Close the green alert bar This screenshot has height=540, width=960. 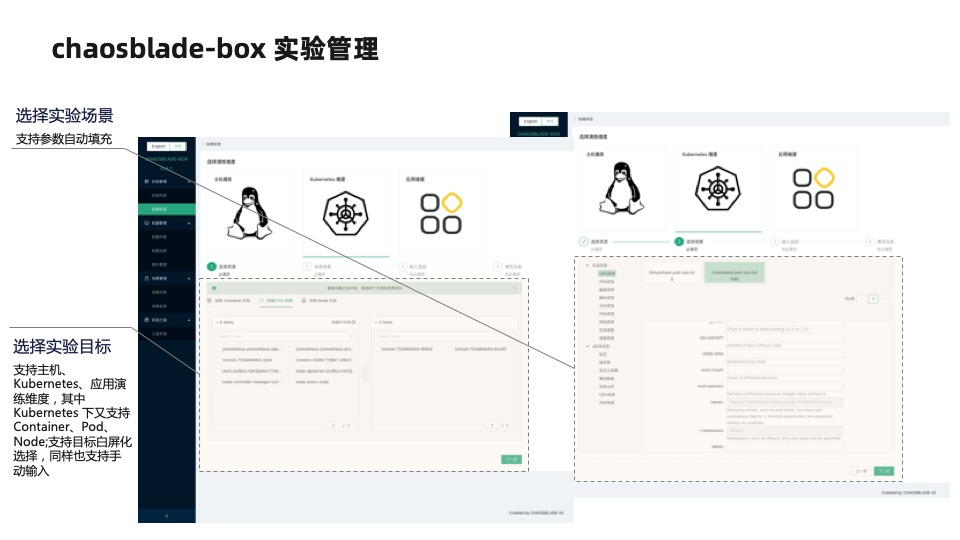[516, 288]
